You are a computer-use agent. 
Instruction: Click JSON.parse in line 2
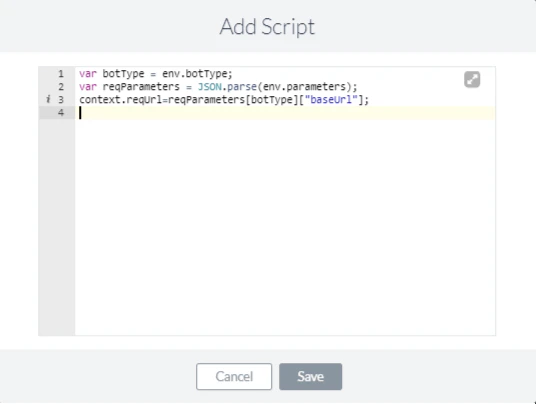pyautogui.click(x=227, y=87)
